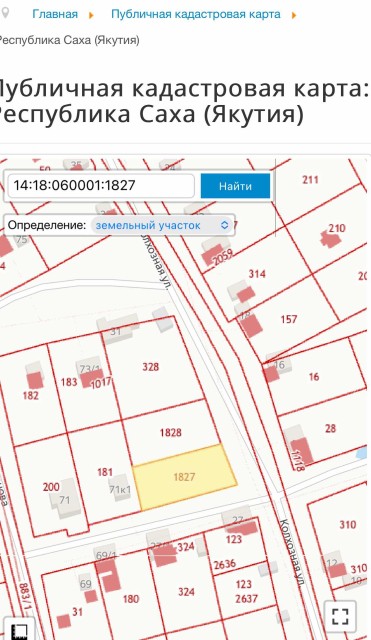Viewport: 371px width, 640px height.
Task: Click building label 69/1 on the map
Action: 107,556
